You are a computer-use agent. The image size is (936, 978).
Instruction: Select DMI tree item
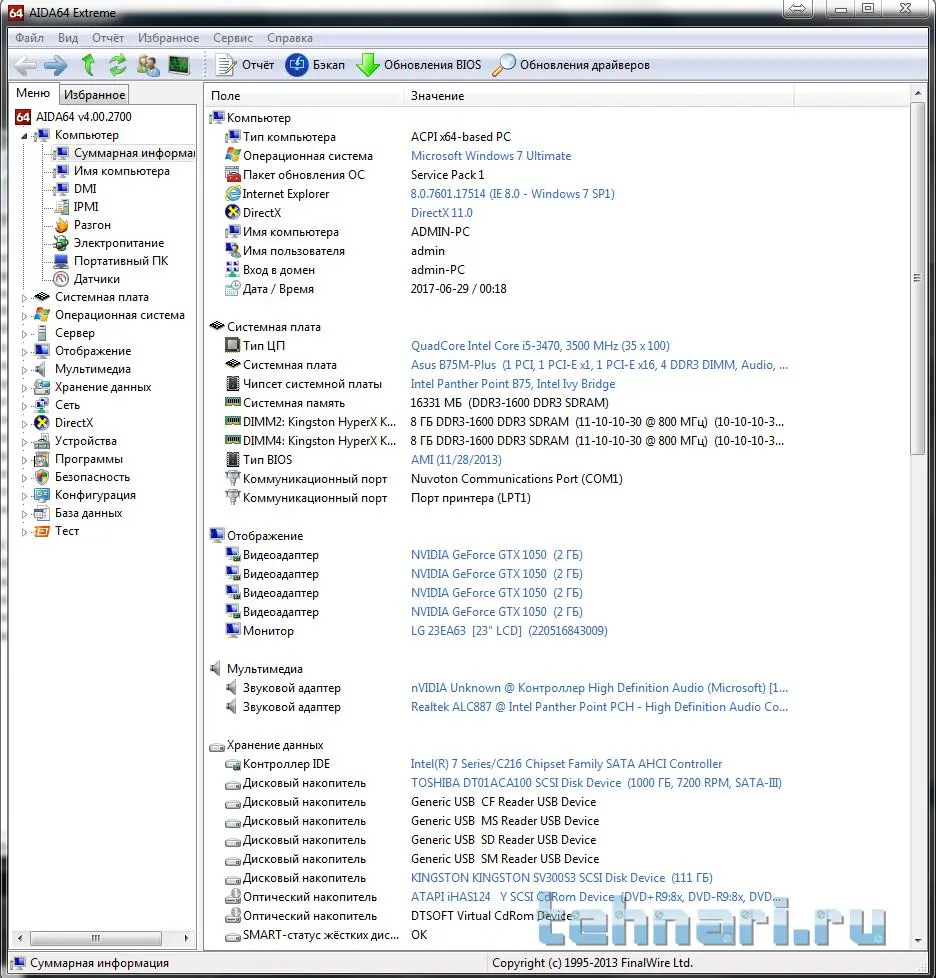(85, 189)
